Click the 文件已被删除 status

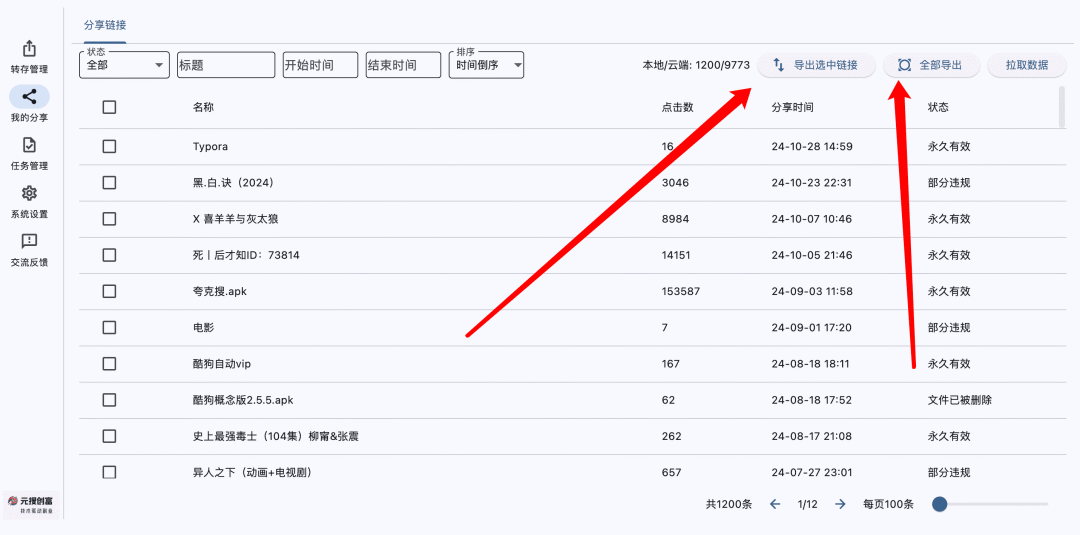(959, 400)
